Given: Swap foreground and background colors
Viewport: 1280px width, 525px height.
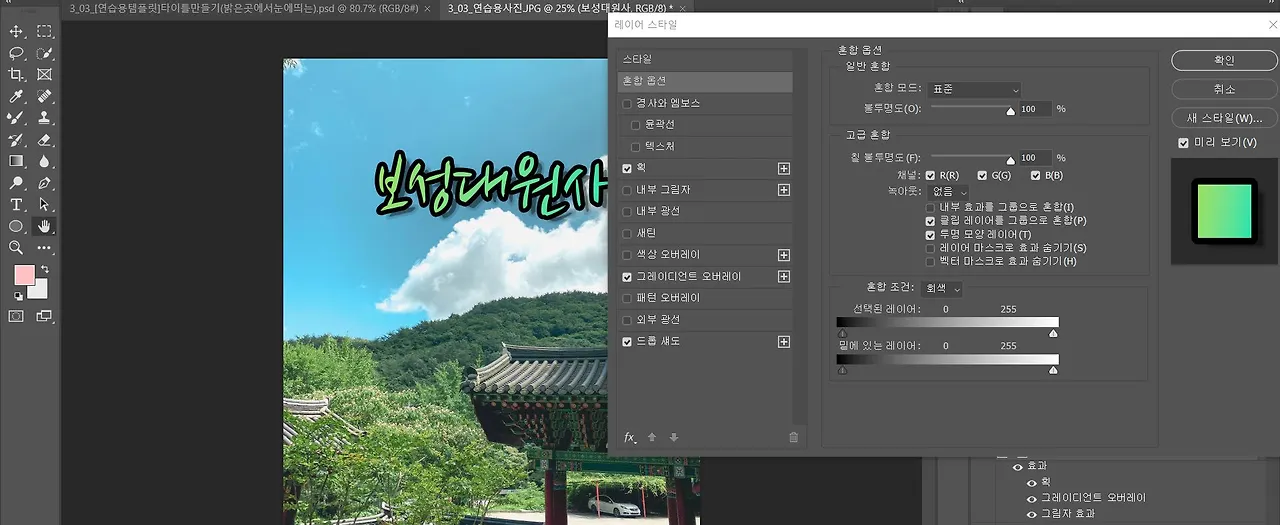Looking at the screenshot, I should [44, 270].
